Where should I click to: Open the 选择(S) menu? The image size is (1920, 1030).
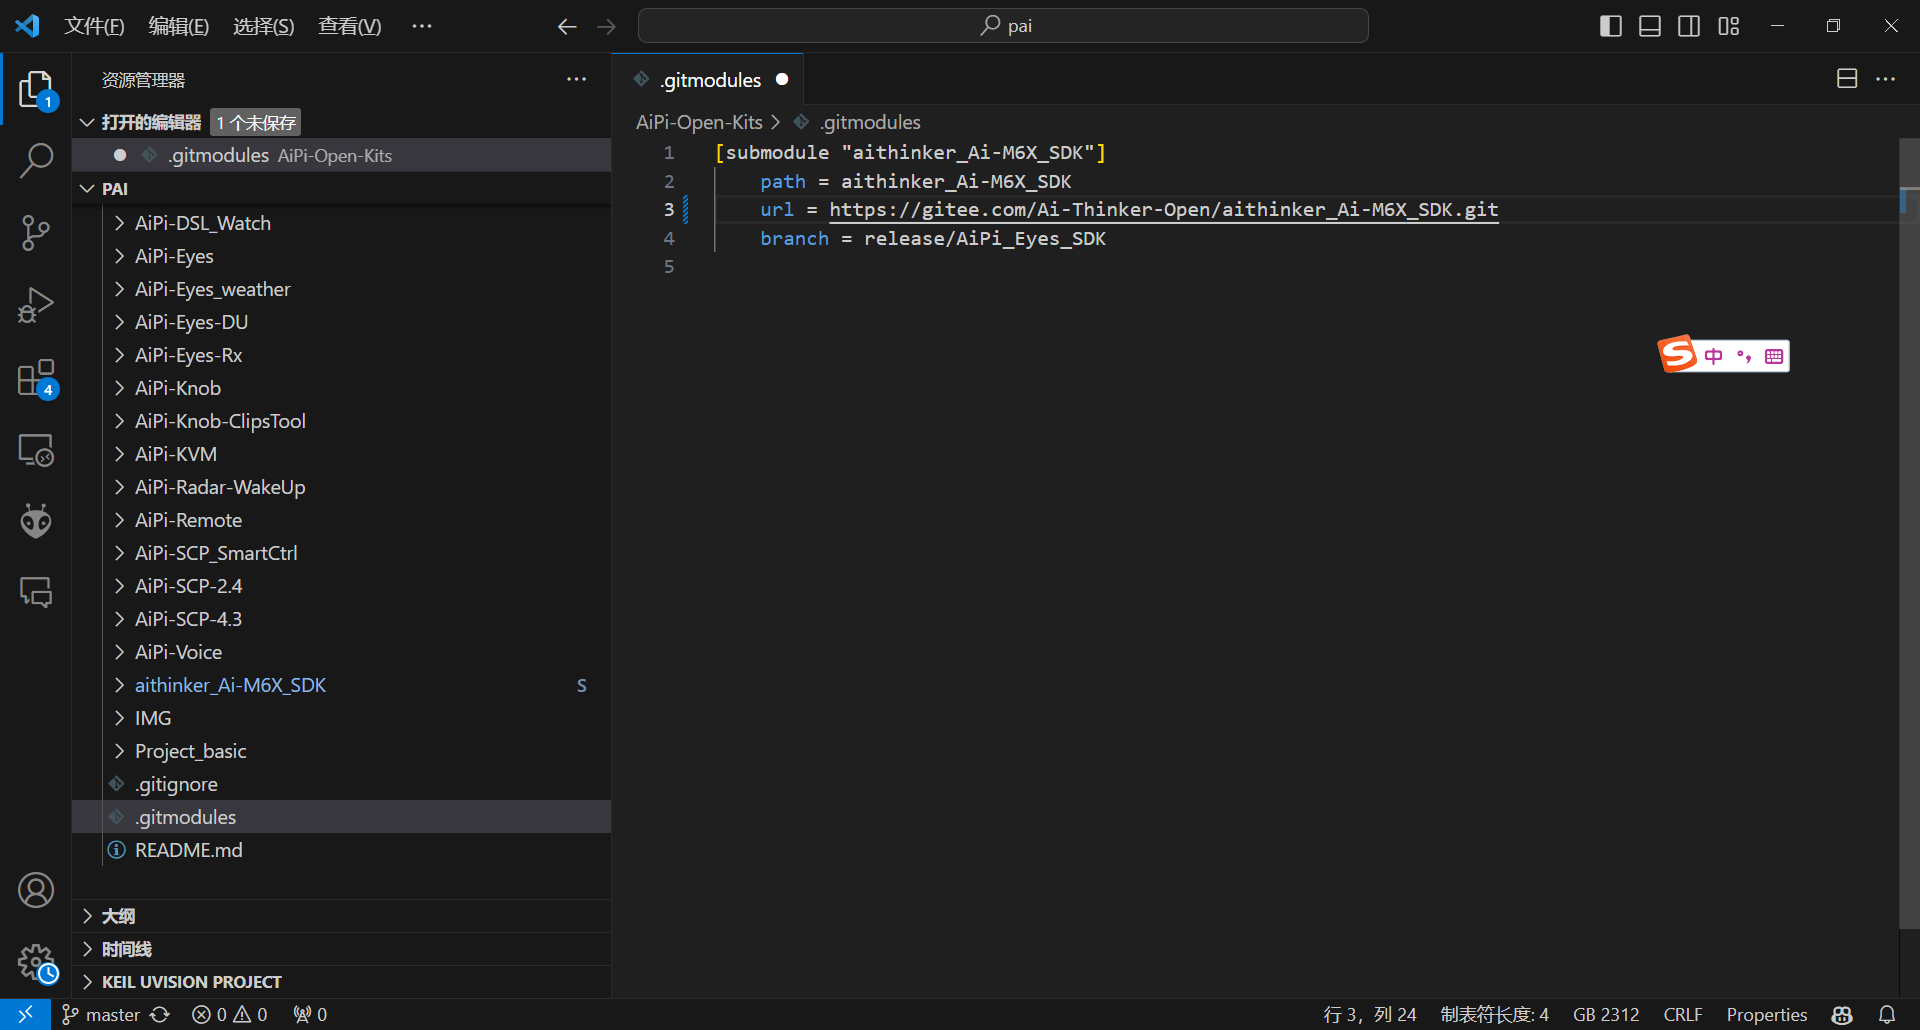pyautogui.click(x=264, y=26)
